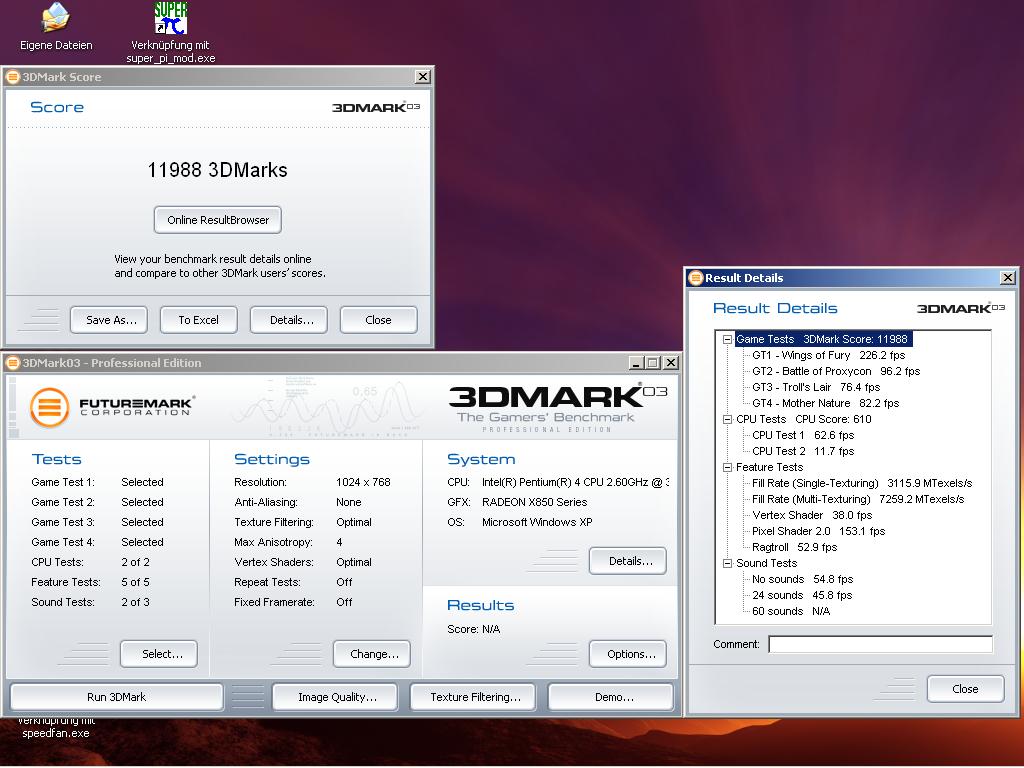Click the 3DMark Score window title icon
Screen dimensions: 1024x768
pyautogui.click(x=12, y=77)
